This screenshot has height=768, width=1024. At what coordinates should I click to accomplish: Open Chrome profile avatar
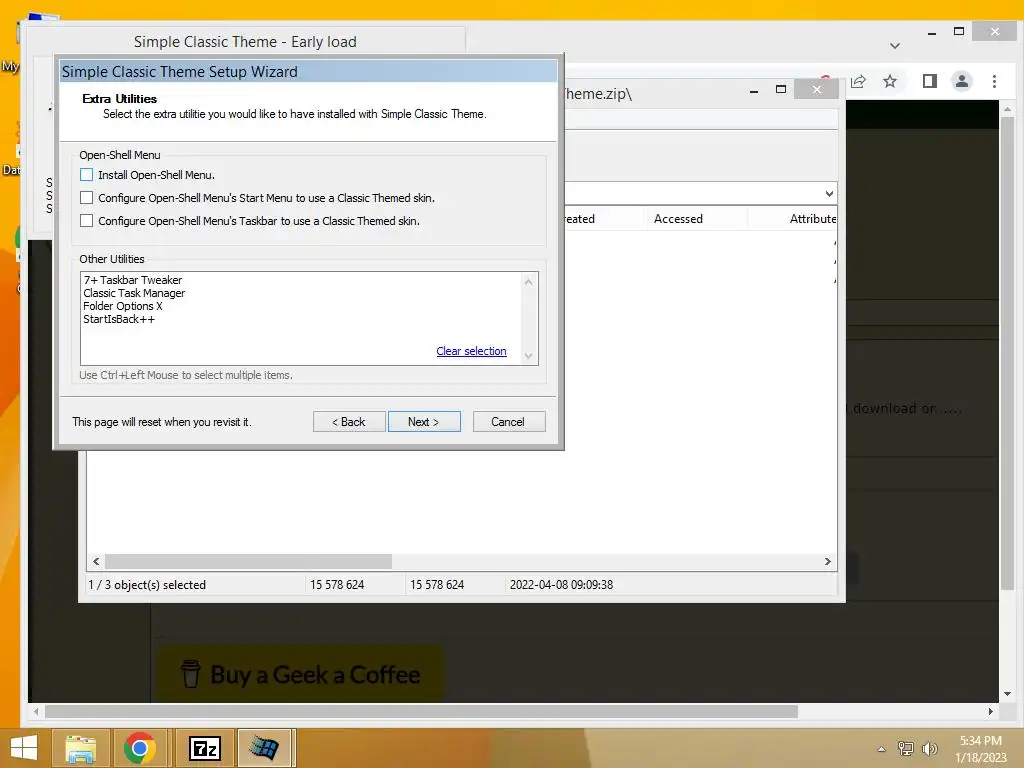coord(961,81)
